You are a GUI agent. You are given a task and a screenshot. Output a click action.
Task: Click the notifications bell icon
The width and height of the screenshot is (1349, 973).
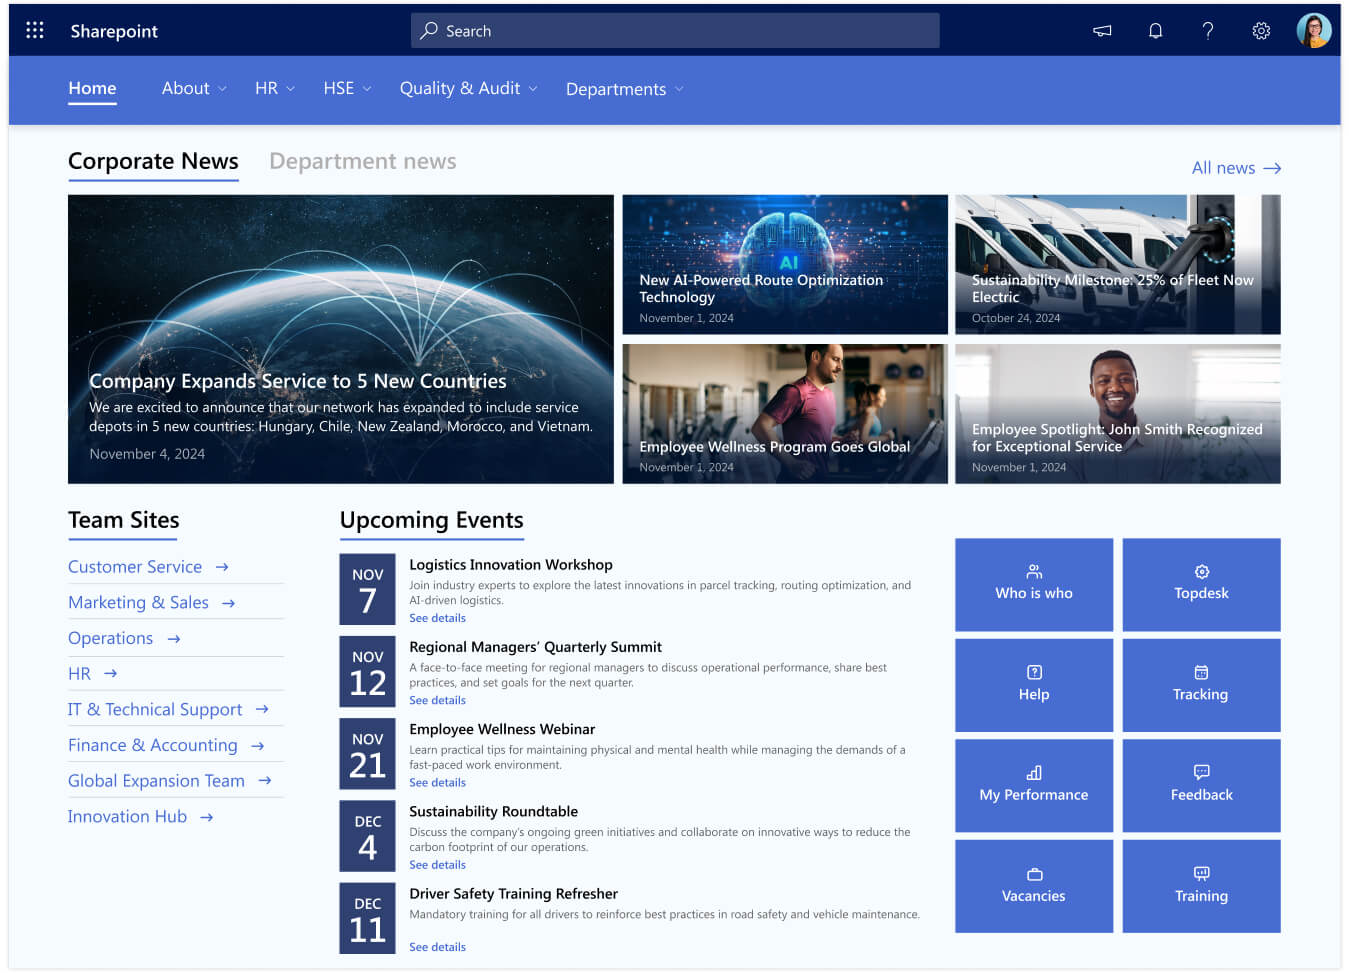(1155, 31)
